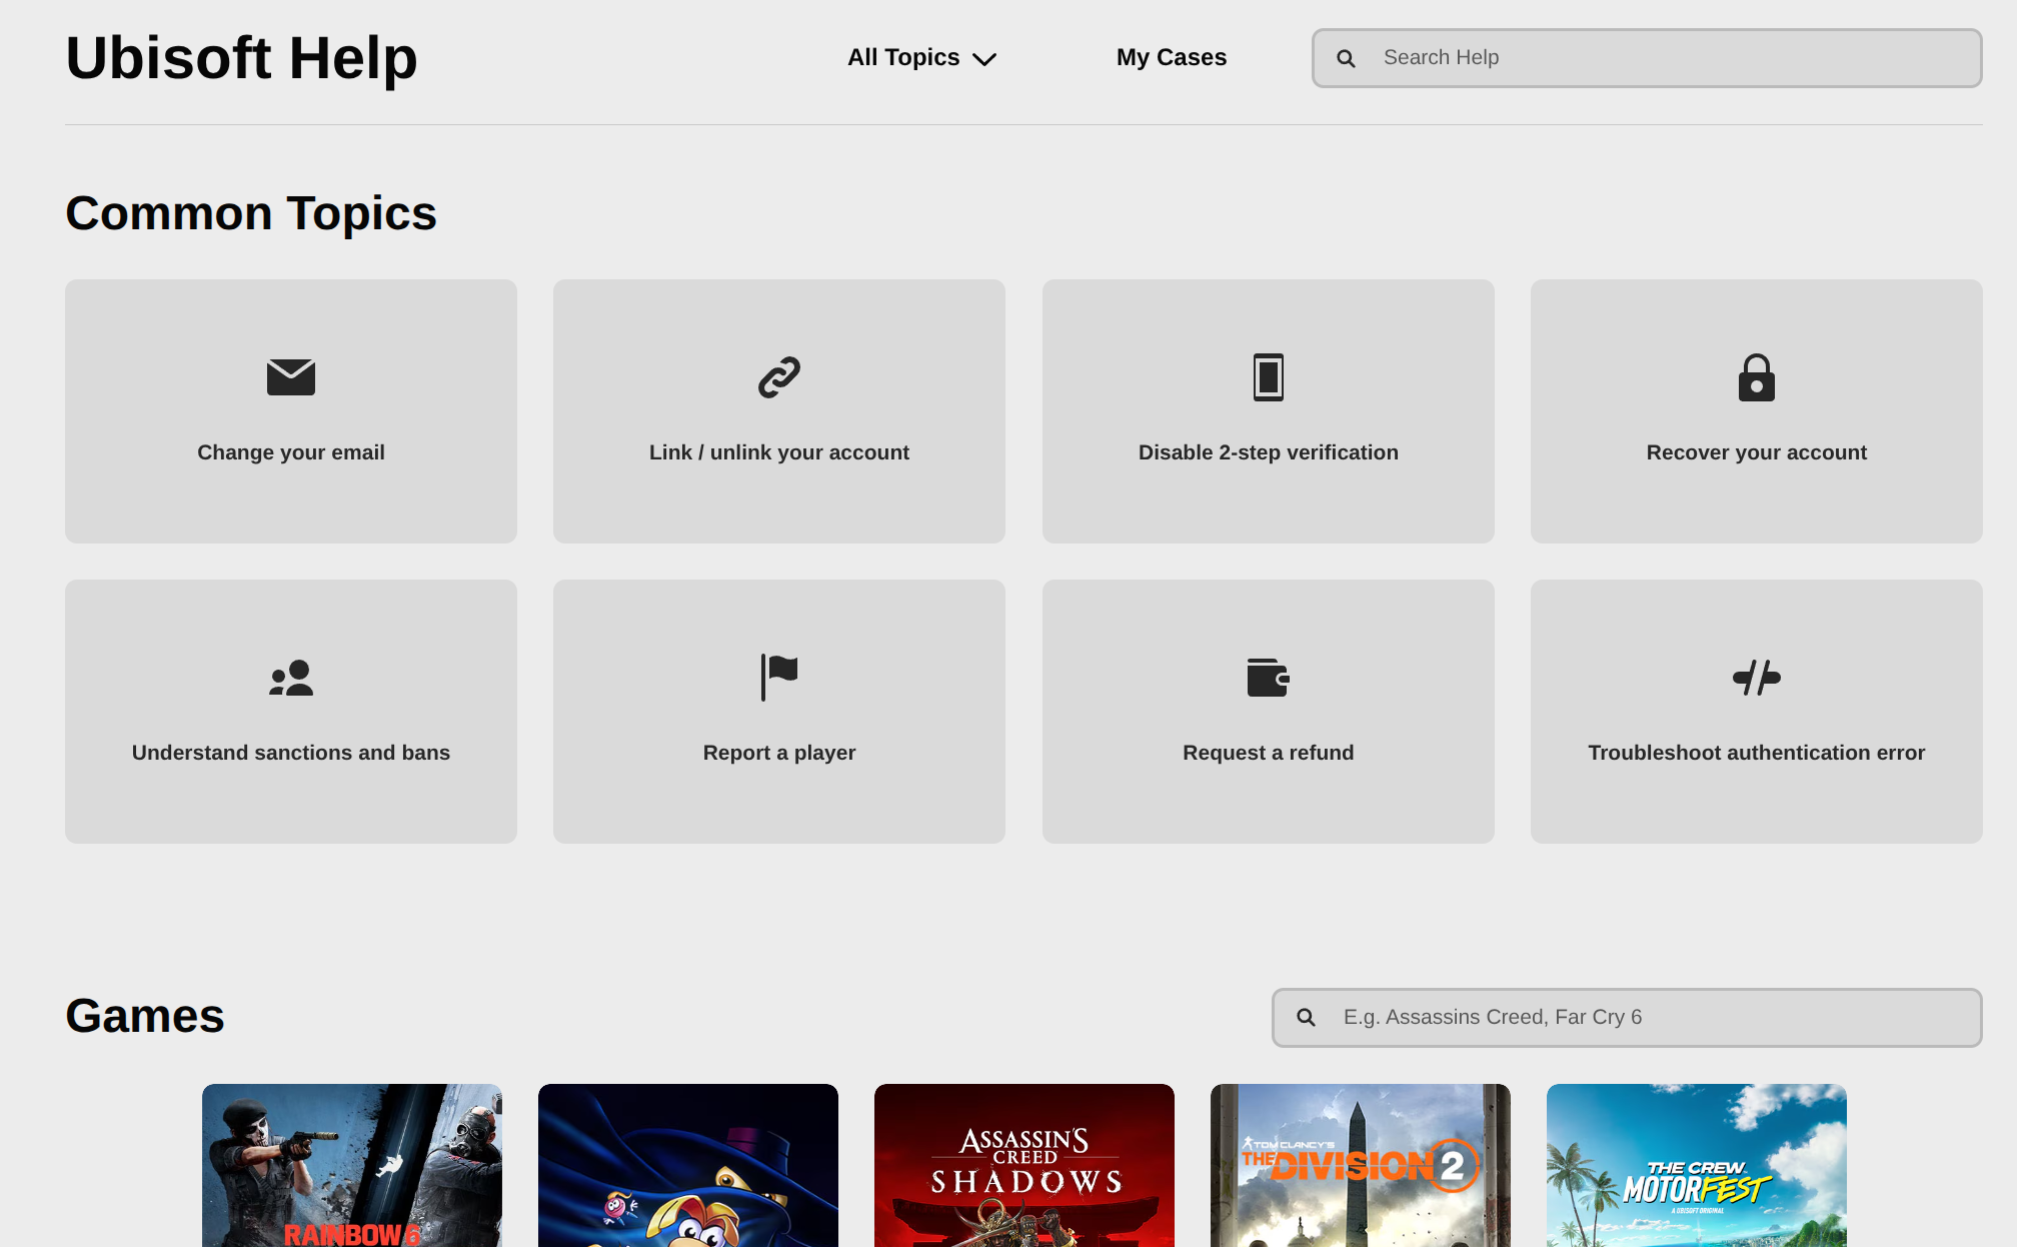
Task: Open the Recover your account topic
Action: pyautogui.click(x=1756, y=411)
